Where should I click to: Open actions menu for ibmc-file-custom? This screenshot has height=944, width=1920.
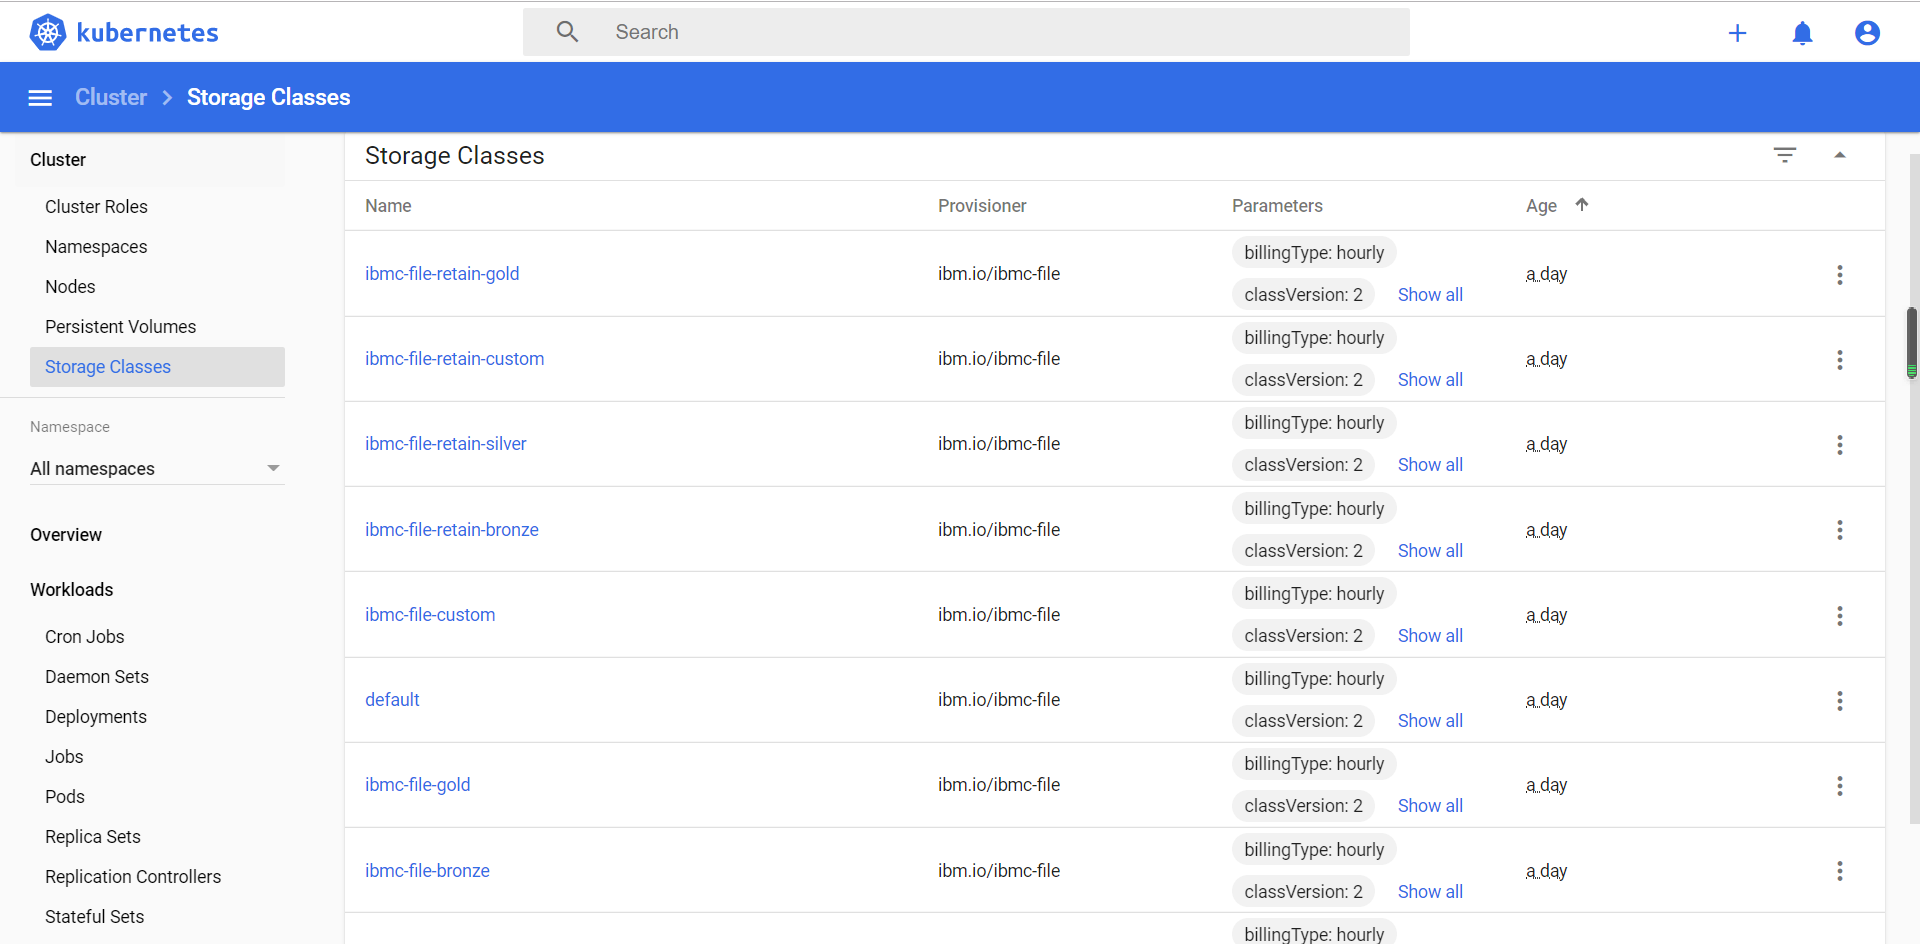(1839, 616)
